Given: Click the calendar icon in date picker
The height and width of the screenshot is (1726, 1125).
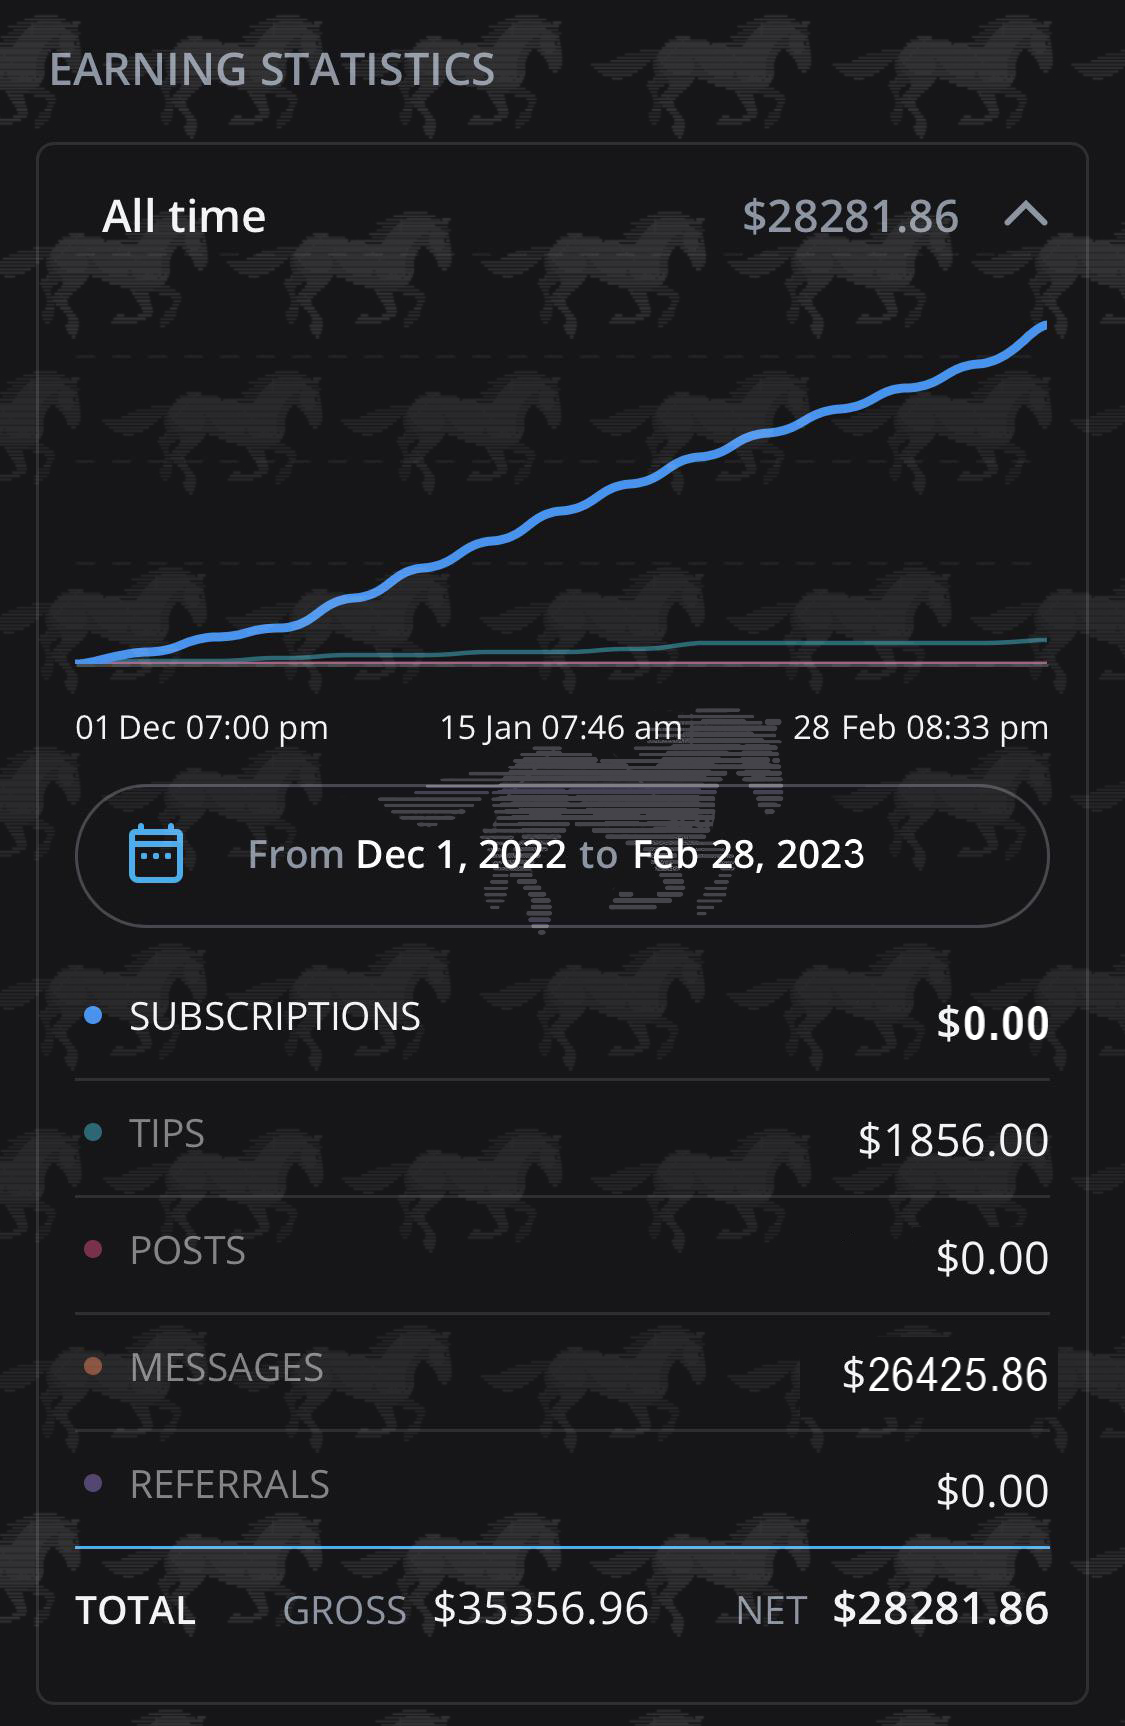Looking at the screenshot, I should [x=156, y=854].
